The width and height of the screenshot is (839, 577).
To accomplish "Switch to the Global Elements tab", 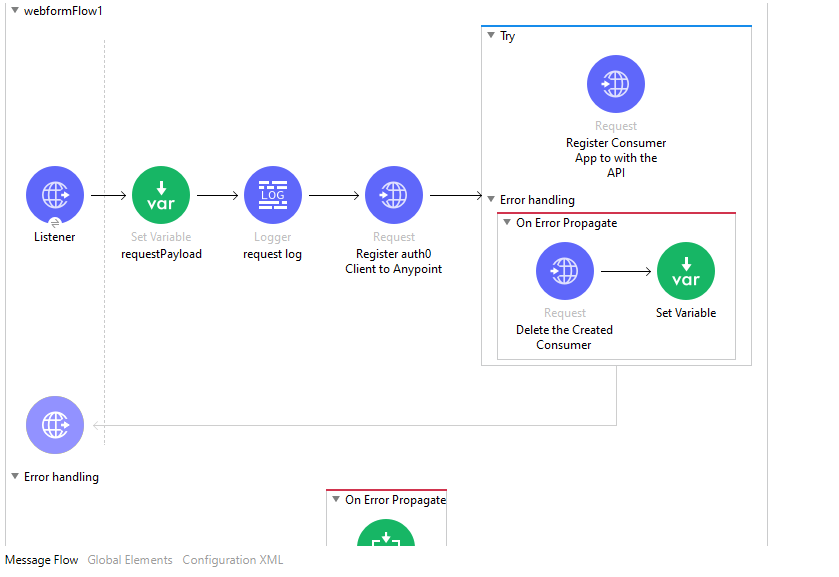I will 129,560.
